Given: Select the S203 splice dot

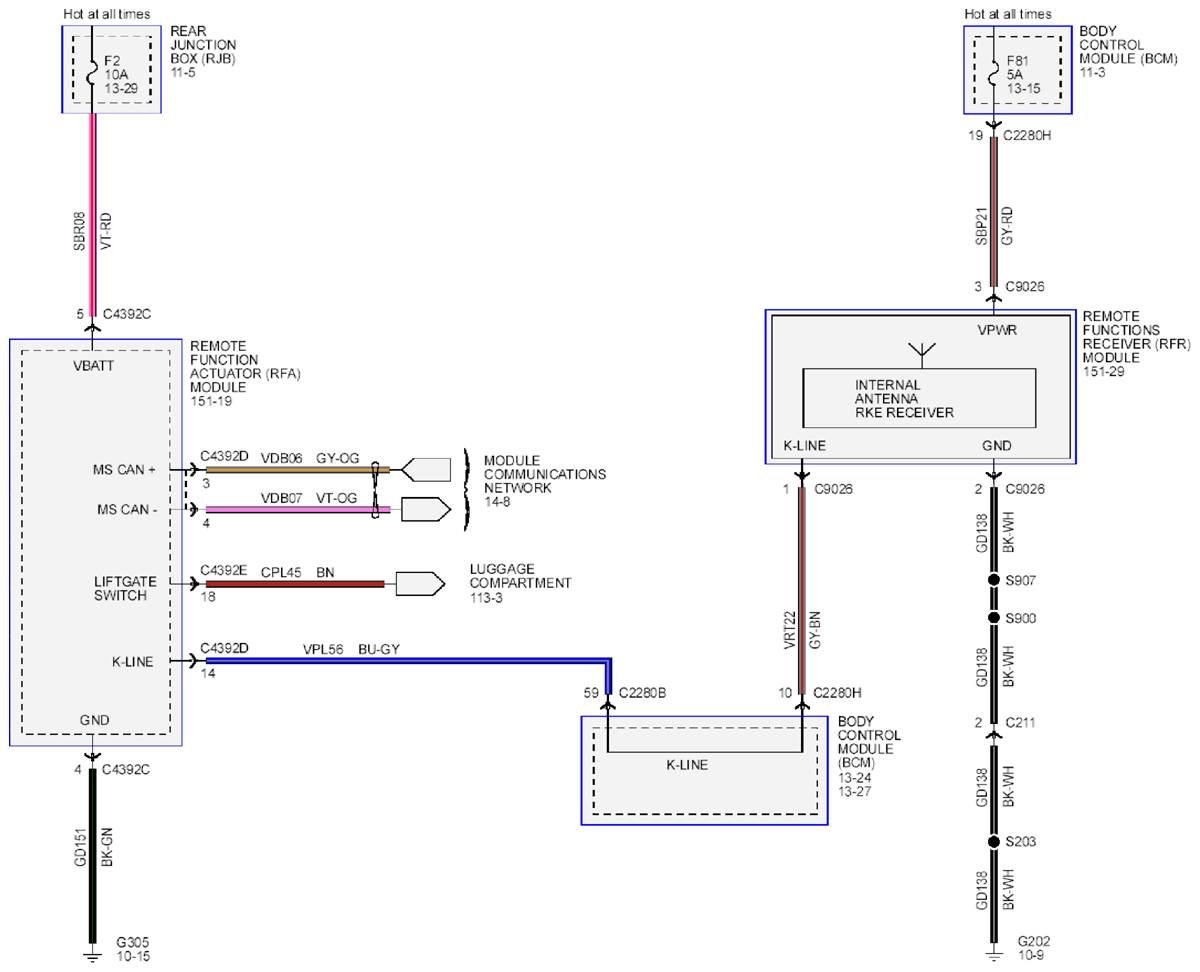Looking at the screenshot, I should (x=994, y=842).
